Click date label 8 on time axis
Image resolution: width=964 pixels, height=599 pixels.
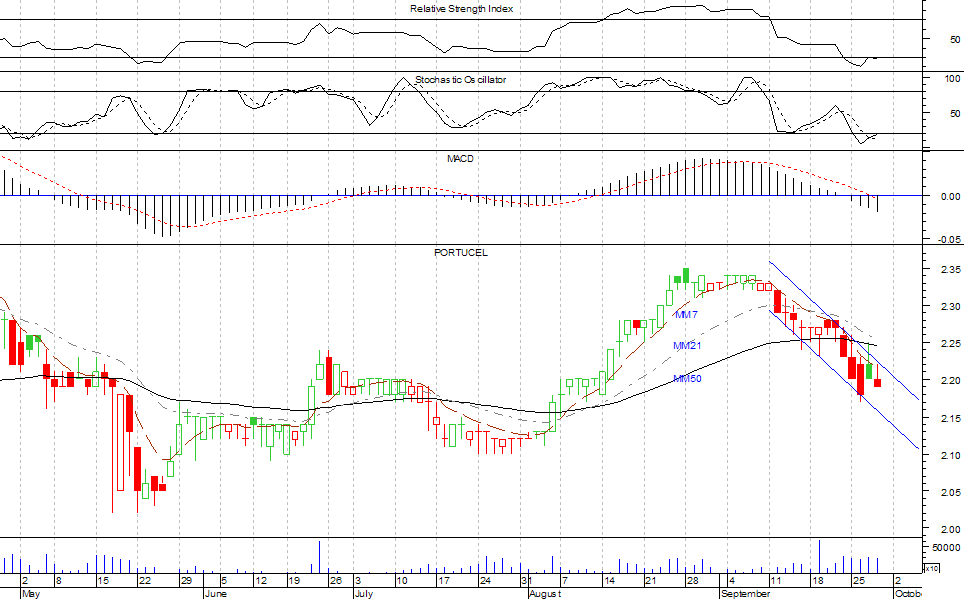pos(58,581)
